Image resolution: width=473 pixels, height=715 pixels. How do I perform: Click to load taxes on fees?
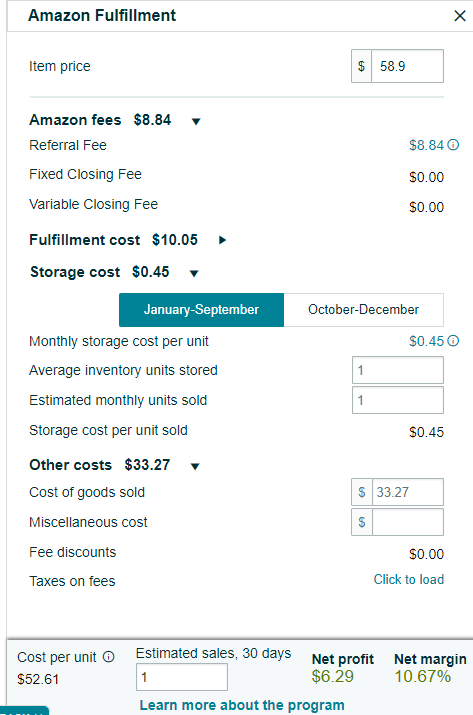pos(409,580)
